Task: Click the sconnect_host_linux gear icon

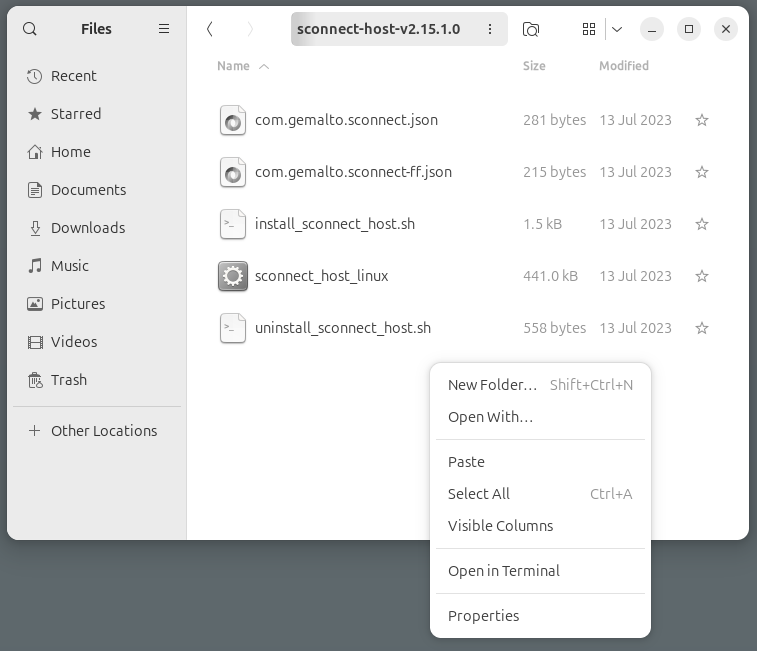Action: pos(233,276)
